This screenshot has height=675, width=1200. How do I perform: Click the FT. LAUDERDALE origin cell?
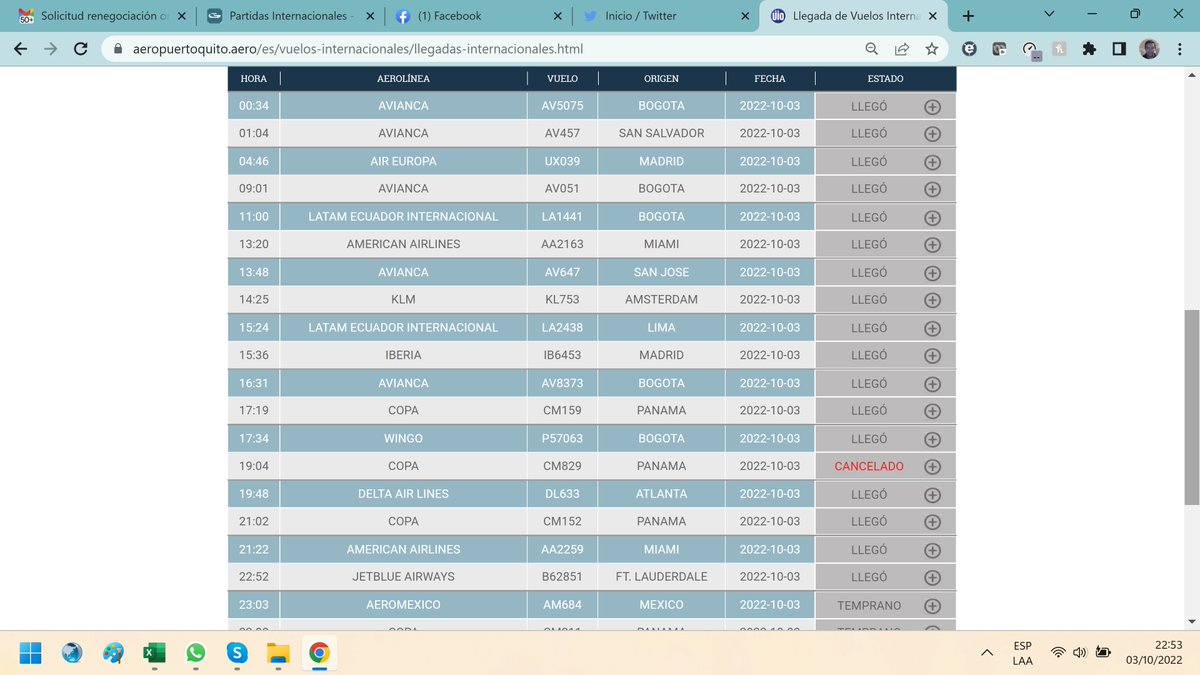point(662,577)
